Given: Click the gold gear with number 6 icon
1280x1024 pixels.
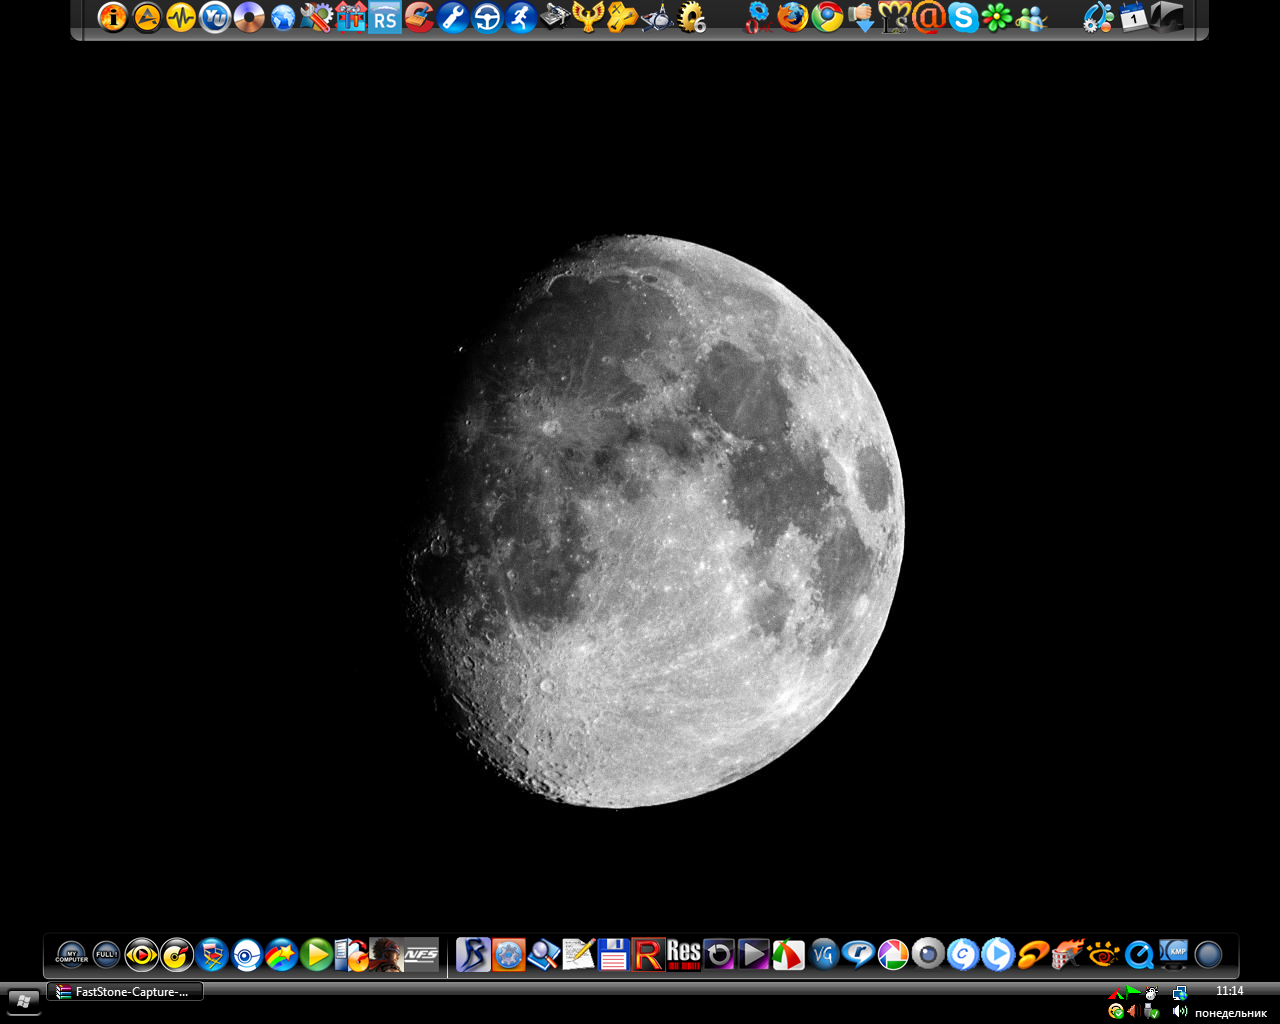Looking at the screenshot, I should [691, 17].
